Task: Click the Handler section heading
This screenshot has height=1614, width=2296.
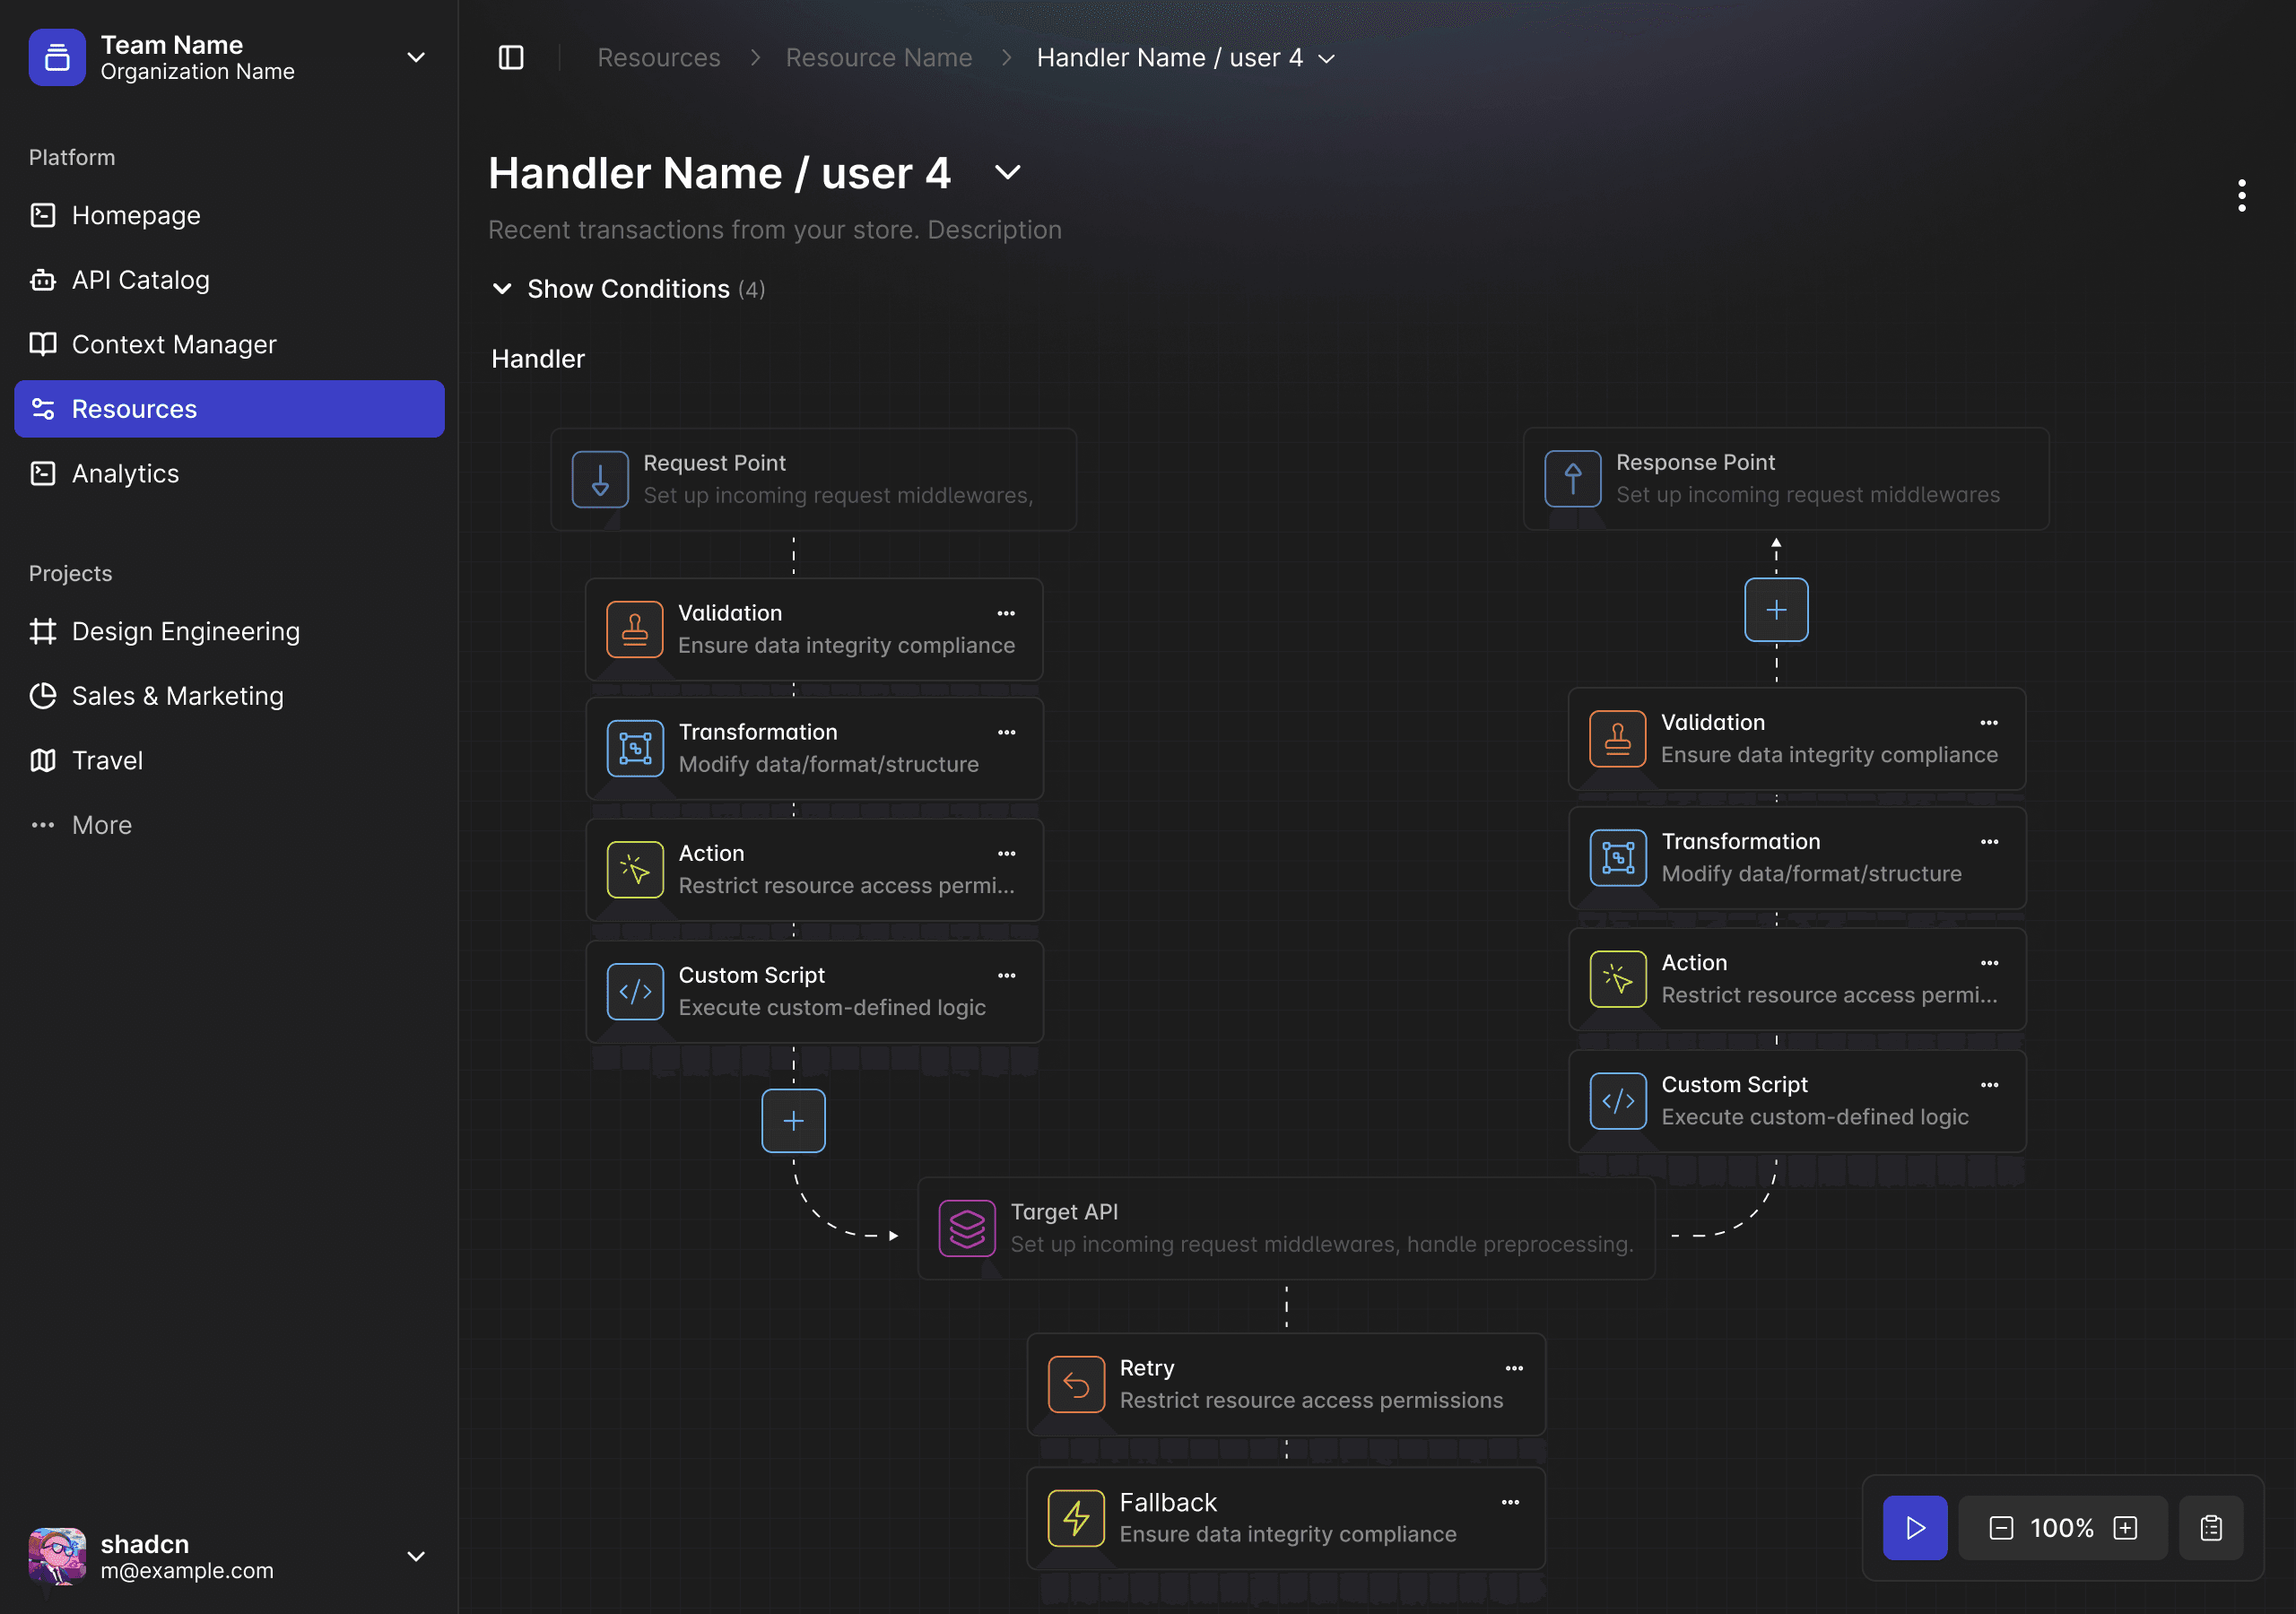Action: (x=538, y=359)
